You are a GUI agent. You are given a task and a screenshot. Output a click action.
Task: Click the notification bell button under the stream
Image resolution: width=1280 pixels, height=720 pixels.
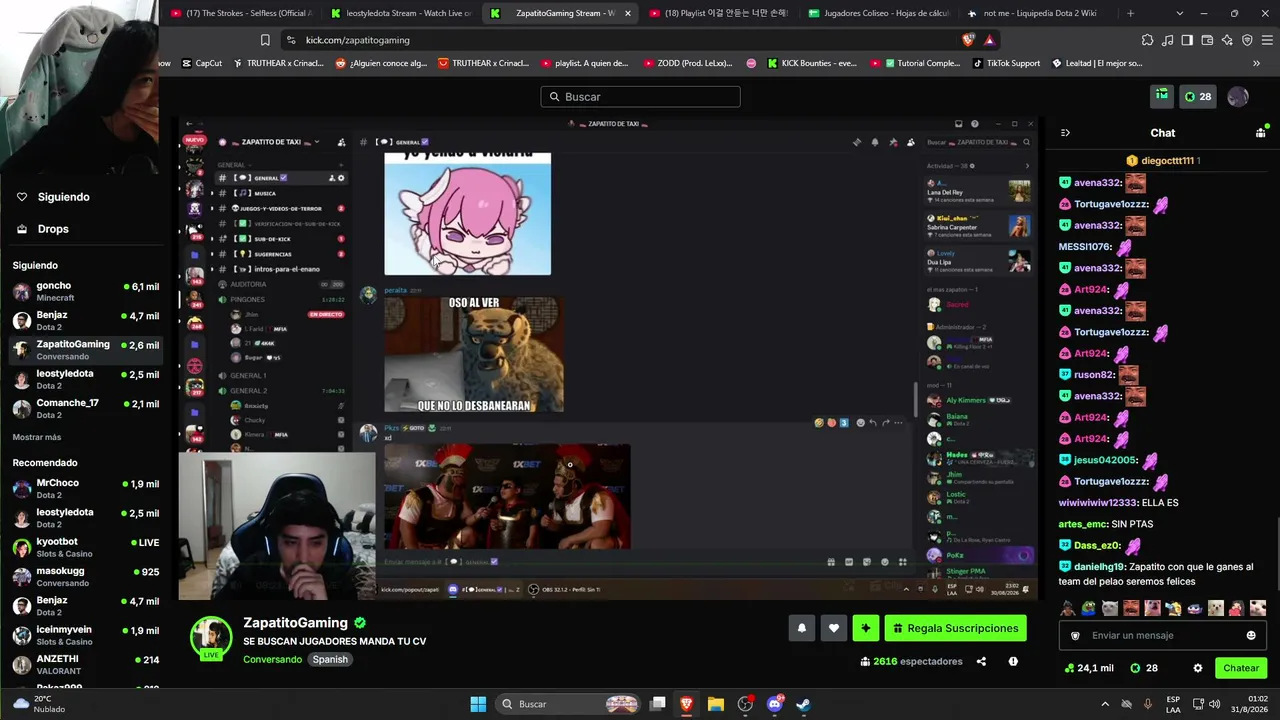[x=801, y=628]
